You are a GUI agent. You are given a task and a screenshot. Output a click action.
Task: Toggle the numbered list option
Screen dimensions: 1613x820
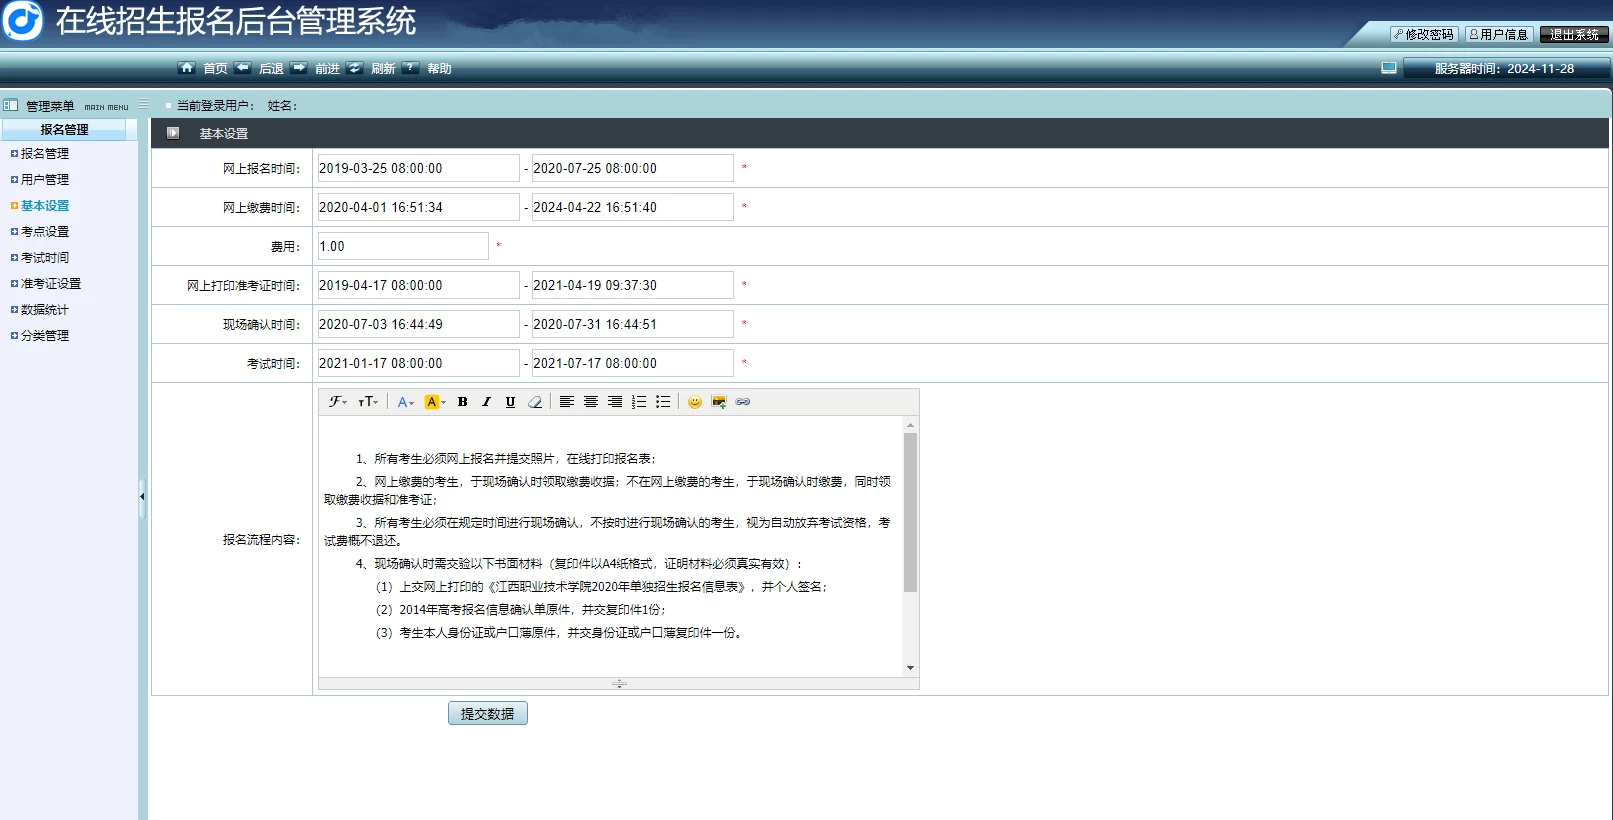click(639, 402)
